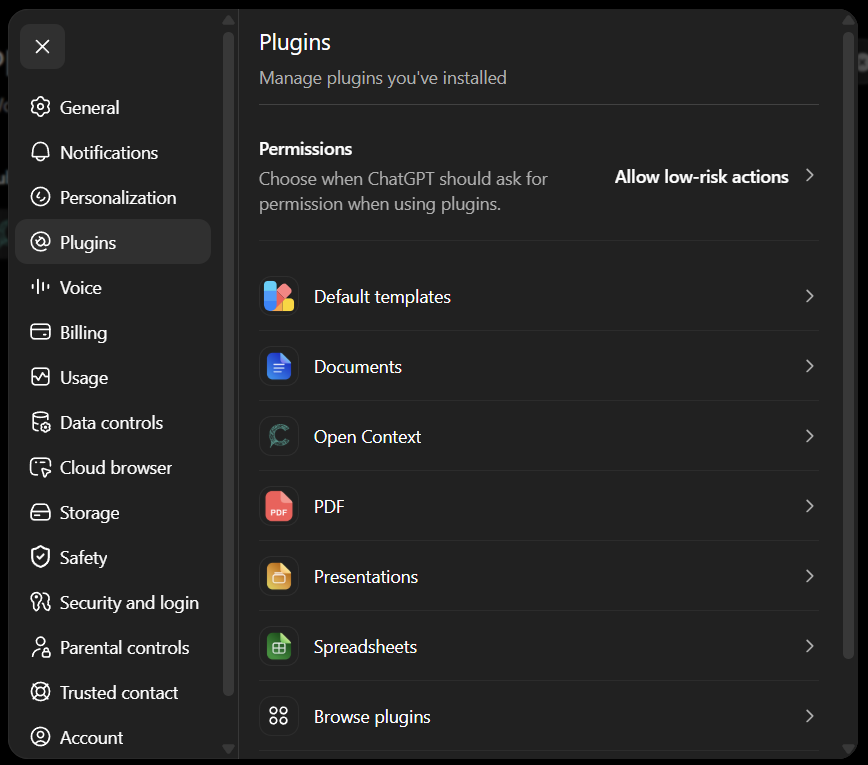Viewport: 868px width, 765px height.
Task: Click the Cloud browser icon
Action: point(40,467)
